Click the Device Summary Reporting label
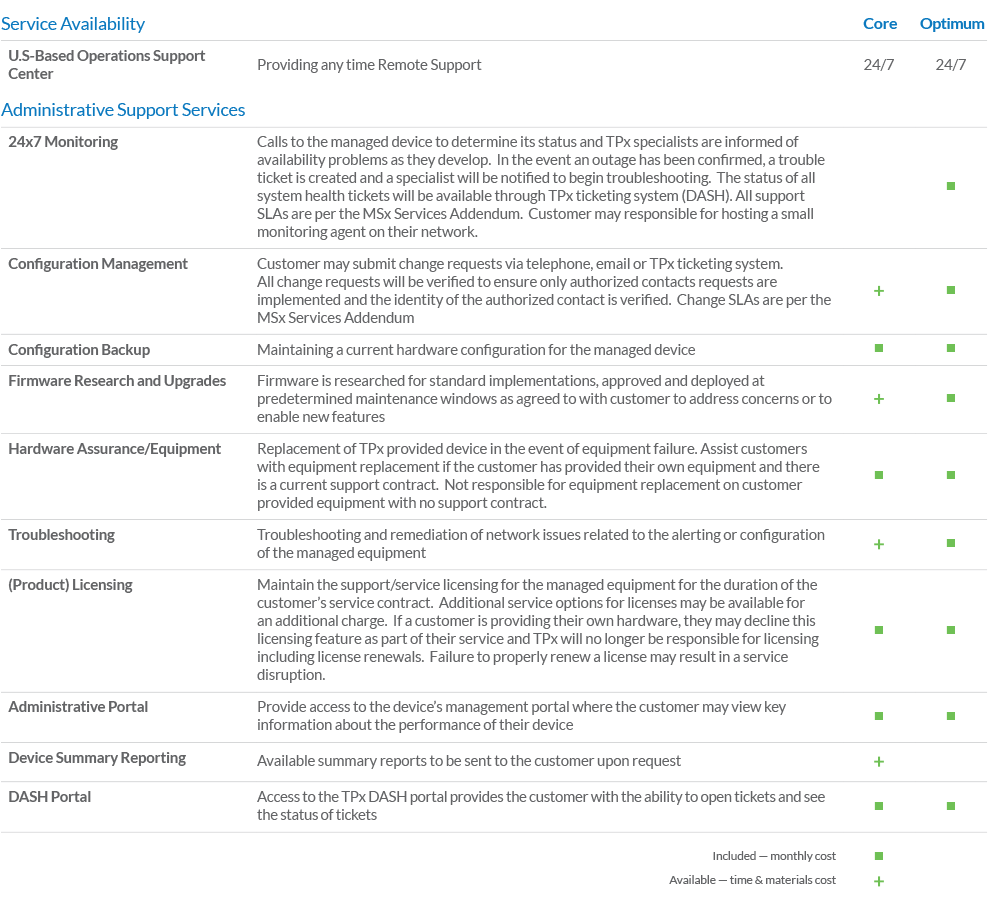Viewport: 1005px width, 905px height. [x=97, y=758]
